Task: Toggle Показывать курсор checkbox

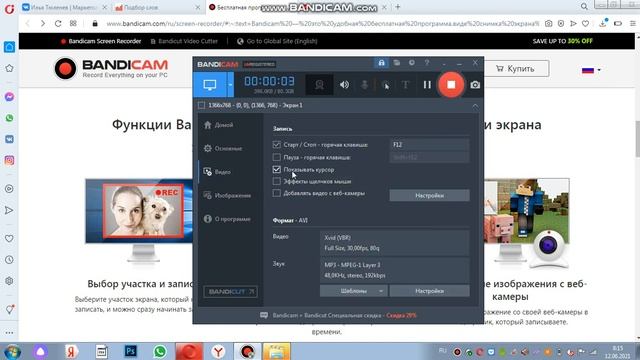Action: [x=277, y=169]
